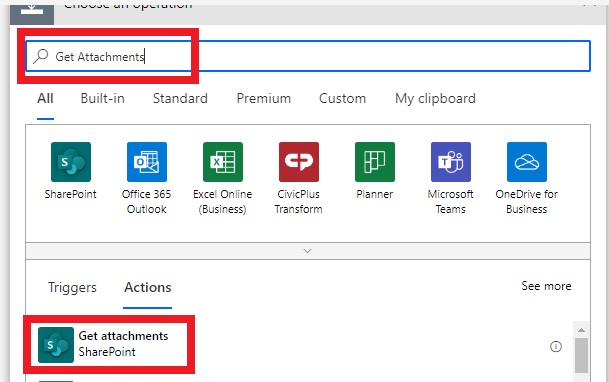Open the My clipboard tab

(435, 99)
